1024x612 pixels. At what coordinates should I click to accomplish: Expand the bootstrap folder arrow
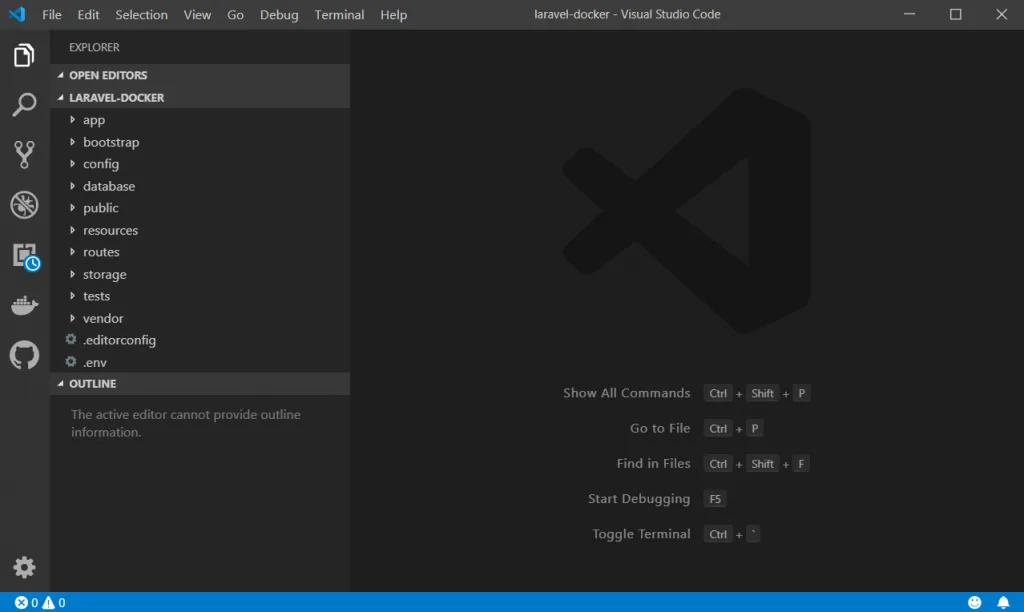tap(72, 142)
